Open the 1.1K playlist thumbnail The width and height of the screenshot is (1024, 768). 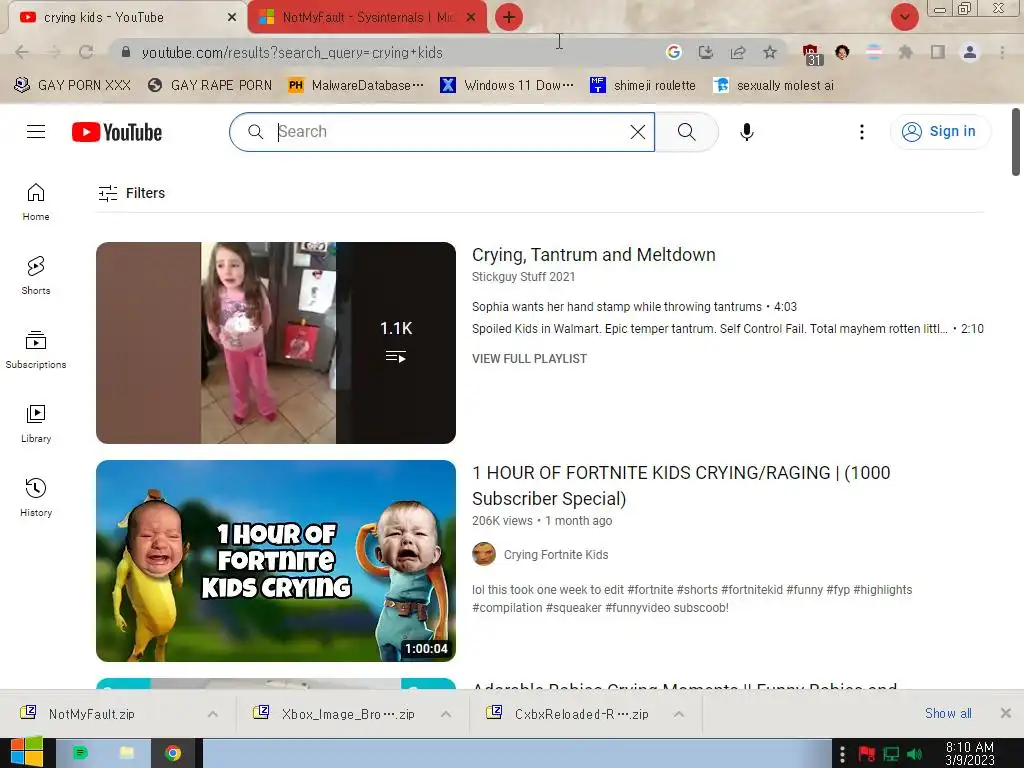(276, 343)
